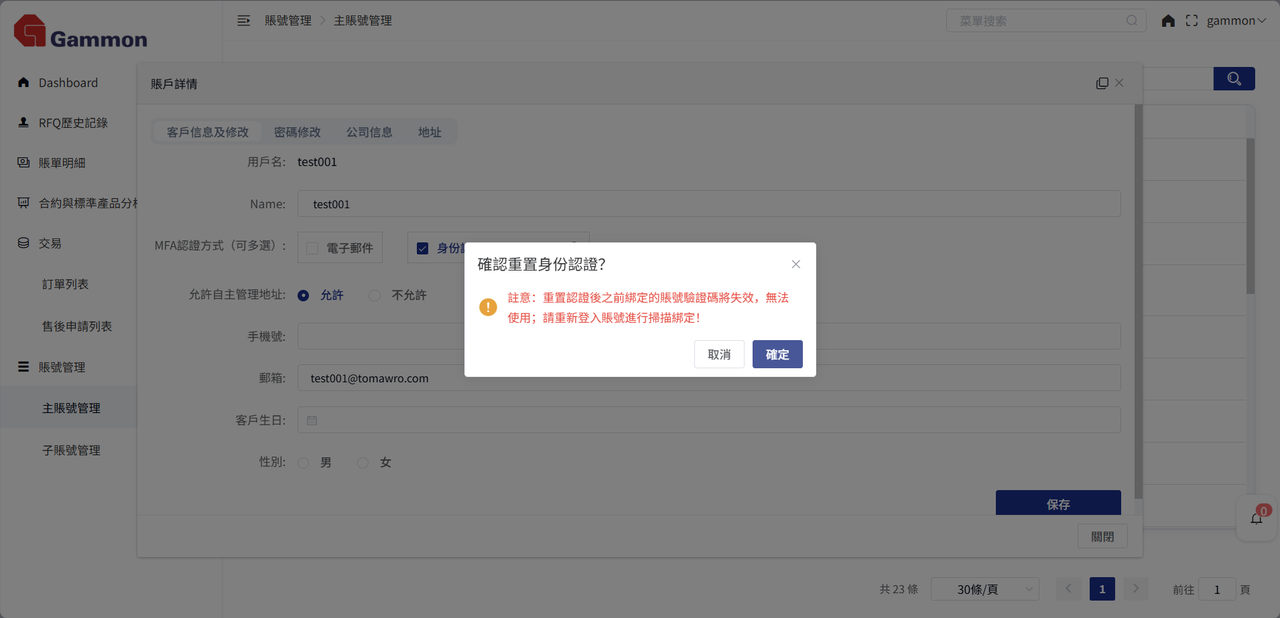
Task: Open the notification bell icon
Action: [1257, 518]
